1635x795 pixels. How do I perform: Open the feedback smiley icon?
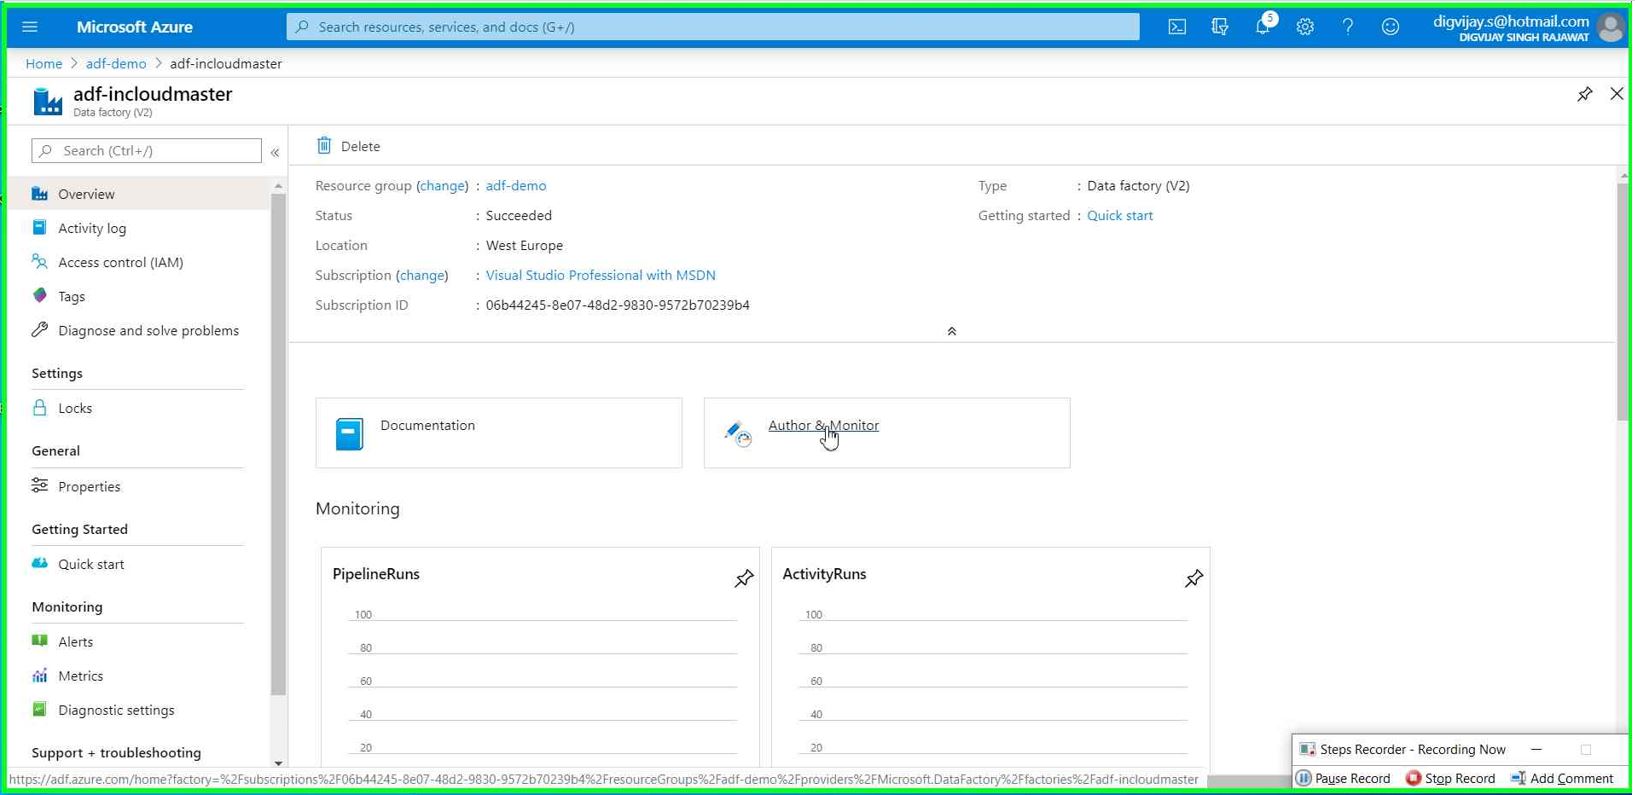click(1390, 27)
